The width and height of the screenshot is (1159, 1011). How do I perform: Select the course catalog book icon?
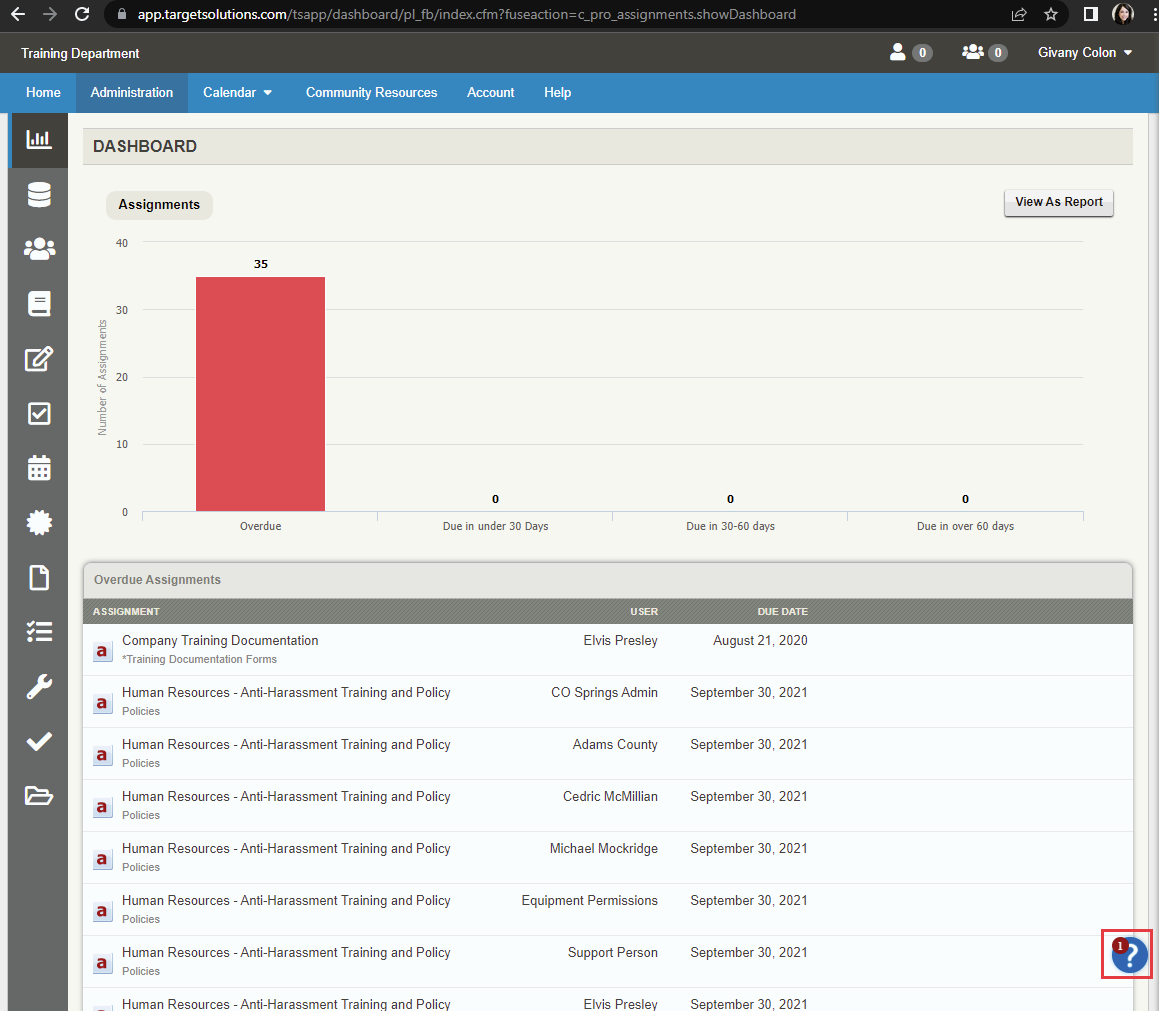38,303
